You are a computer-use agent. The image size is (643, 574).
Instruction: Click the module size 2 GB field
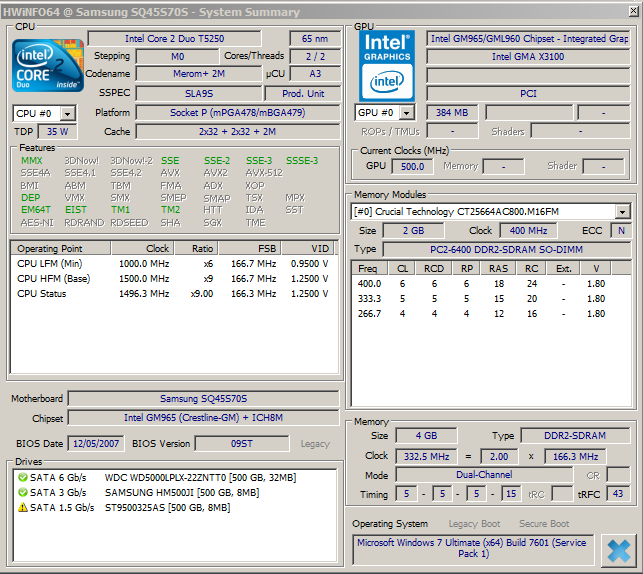click(x=413, y=230)
